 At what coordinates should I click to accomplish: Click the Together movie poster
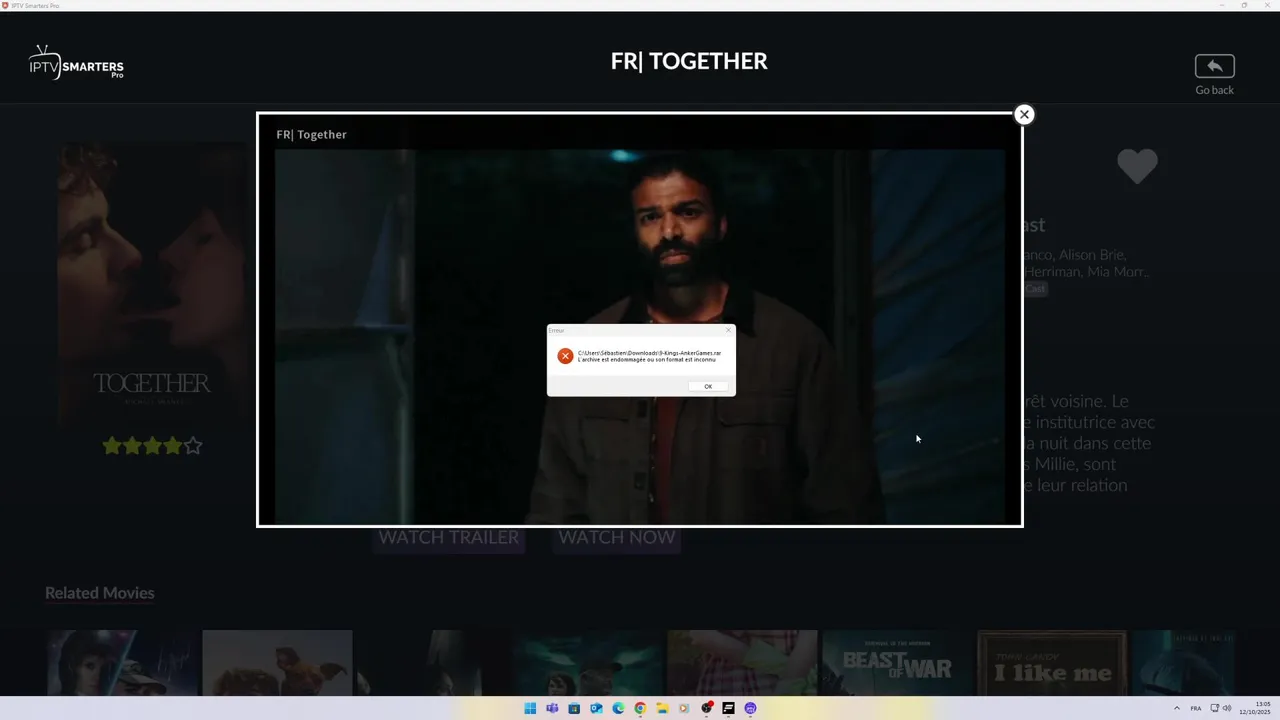[152, 285]
